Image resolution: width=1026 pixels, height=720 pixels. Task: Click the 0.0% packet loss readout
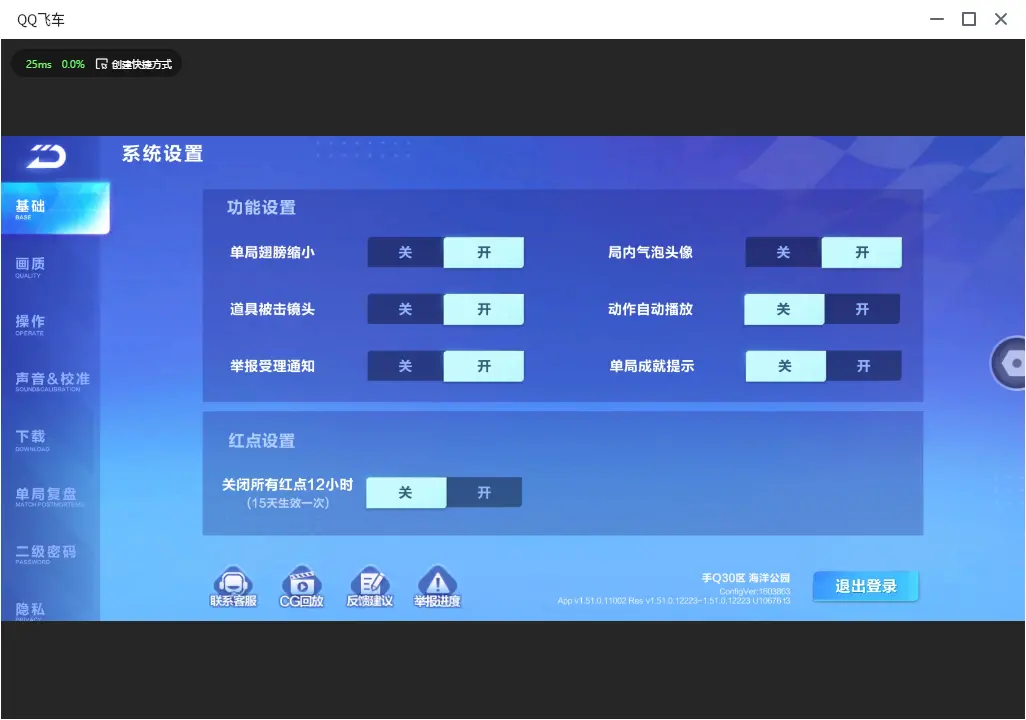coord(73,64)
